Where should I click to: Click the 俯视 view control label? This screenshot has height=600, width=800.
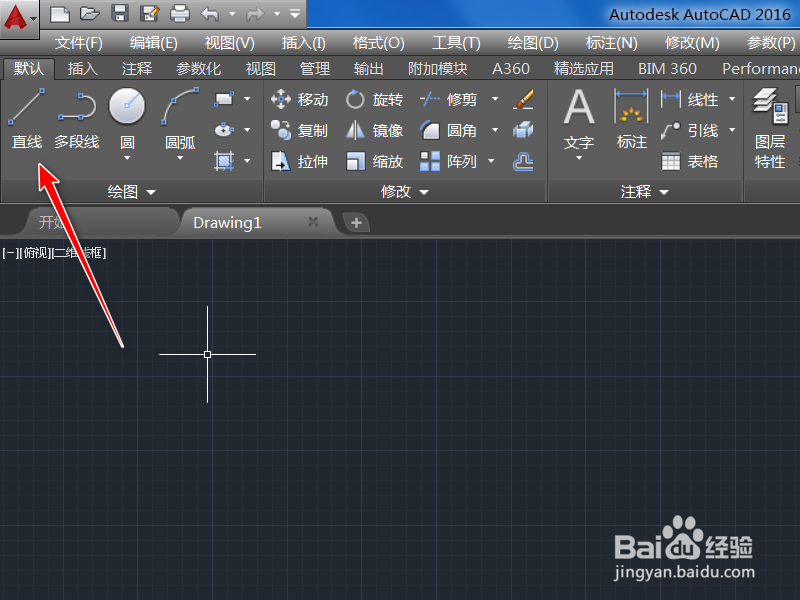click(35, 253)
